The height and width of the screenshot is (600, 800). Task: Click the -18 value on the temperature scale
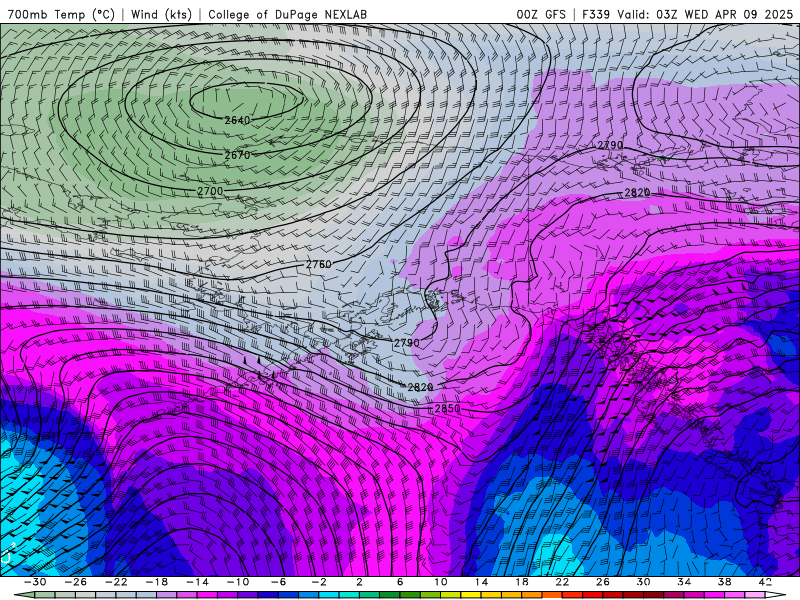[157, 582]
